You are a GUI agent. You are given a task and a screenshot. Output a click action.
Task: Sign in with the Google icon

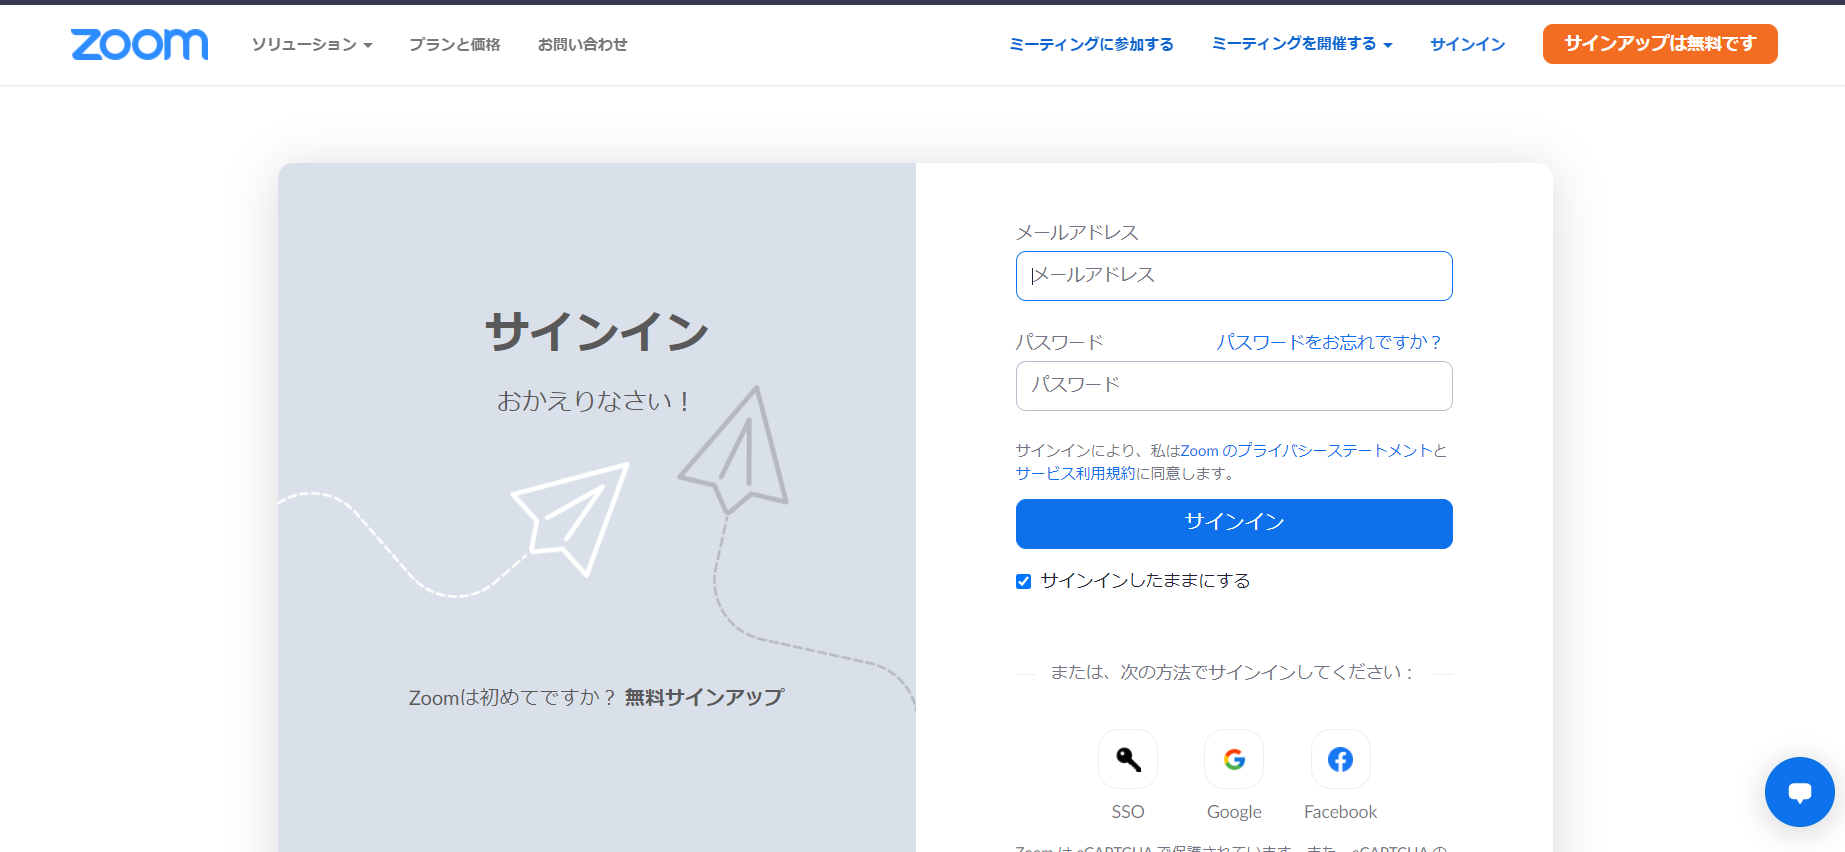[x=1234, y=760]
